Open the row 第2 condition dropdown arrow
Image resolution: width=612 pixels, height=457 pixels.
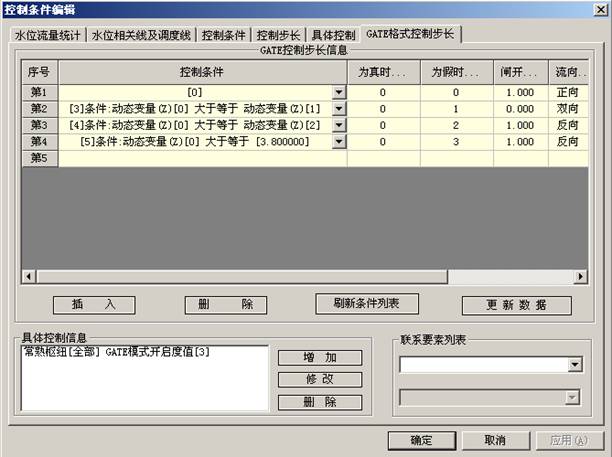point(339,108)
